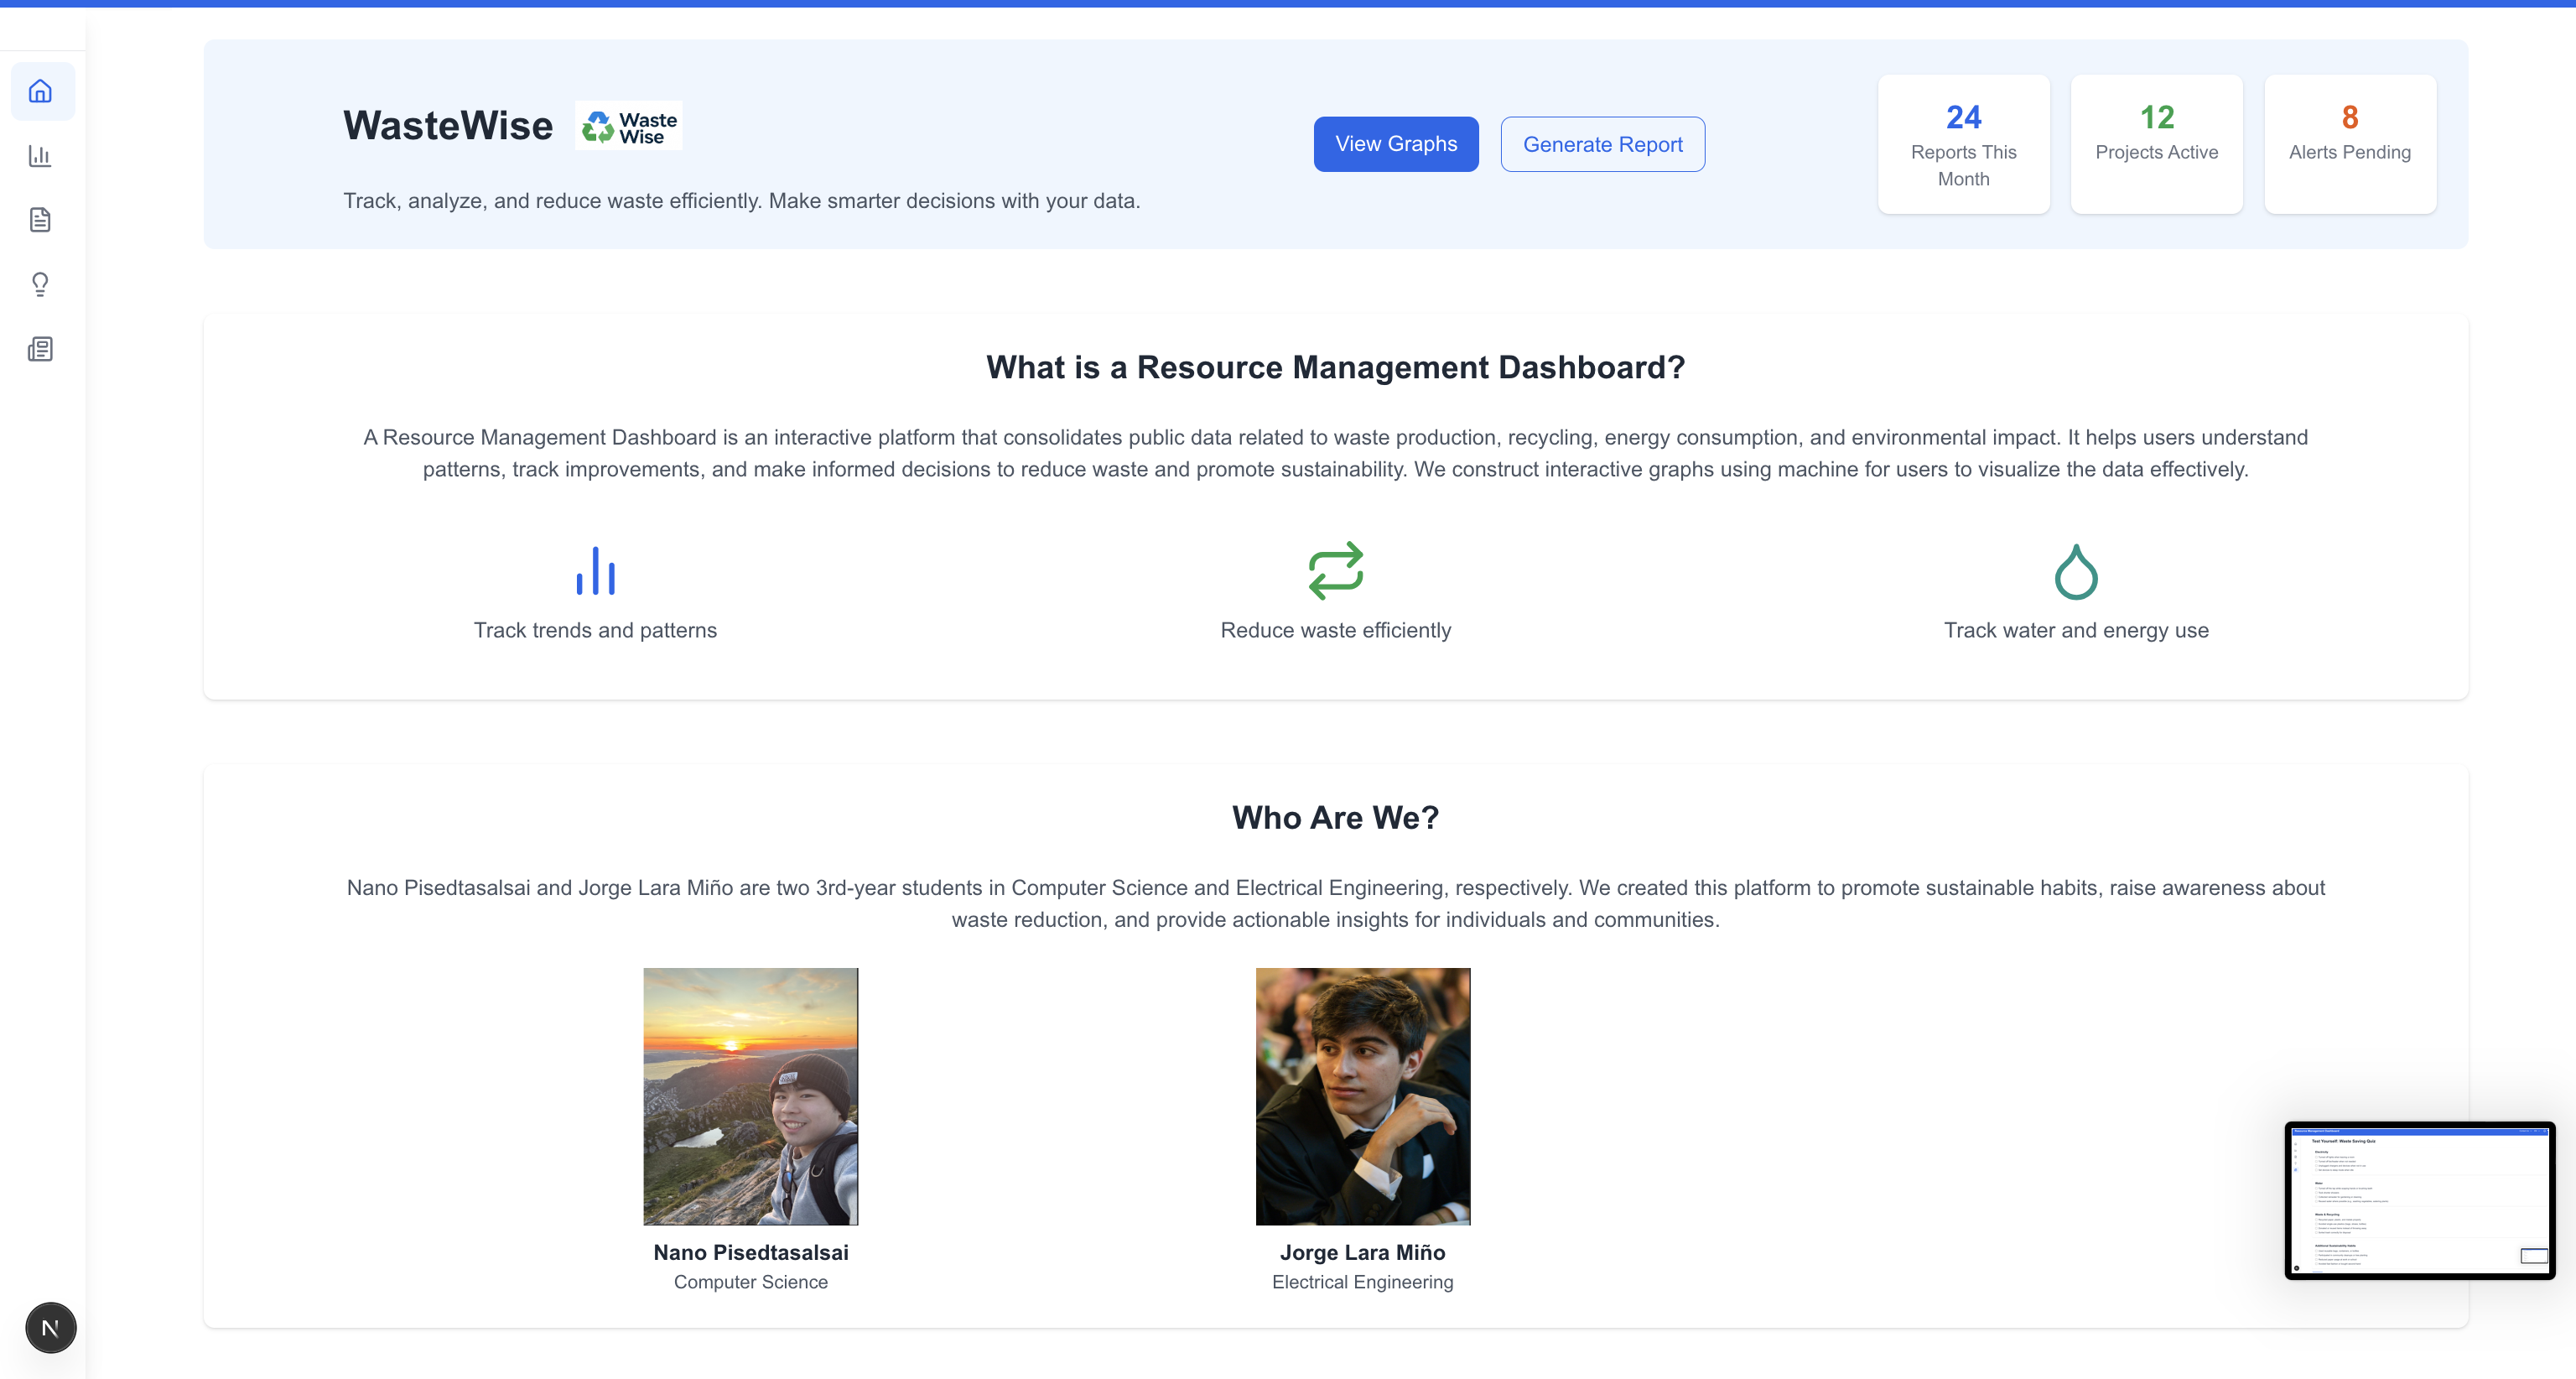Image resolution: width=2576 pixels, height=1379 pixels.
Task: Click the blue bar chart trends icon
Action: [x=595, y=571]
